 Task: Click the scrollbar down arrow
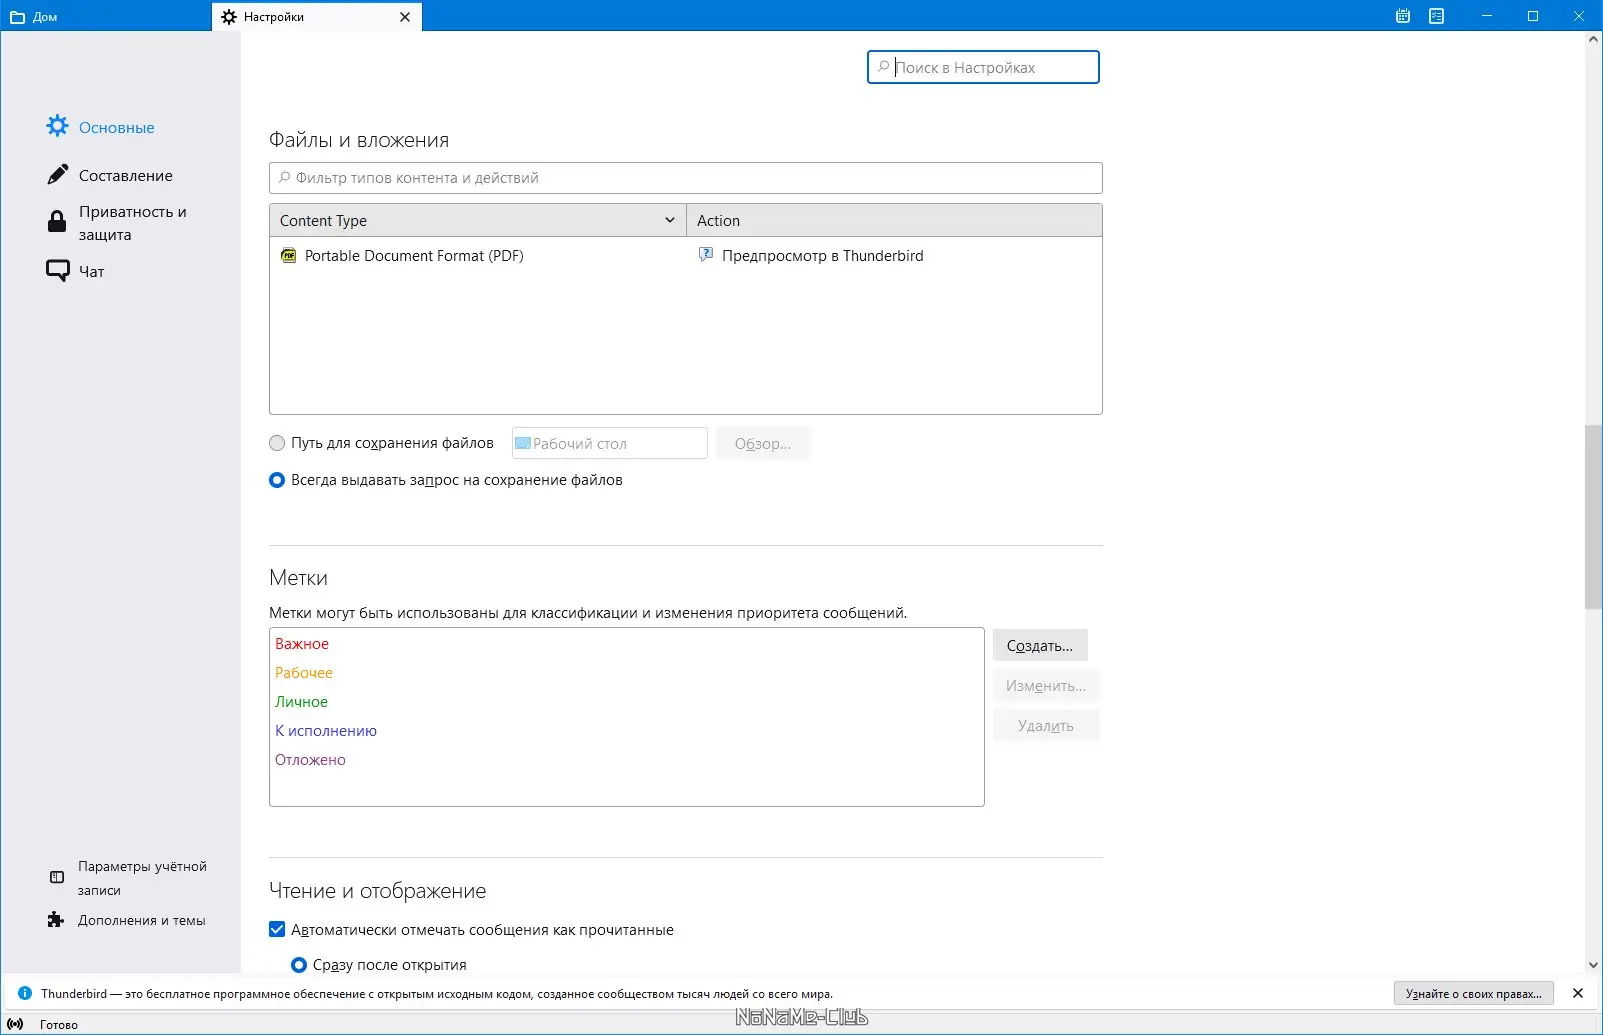click(1594, 965)
